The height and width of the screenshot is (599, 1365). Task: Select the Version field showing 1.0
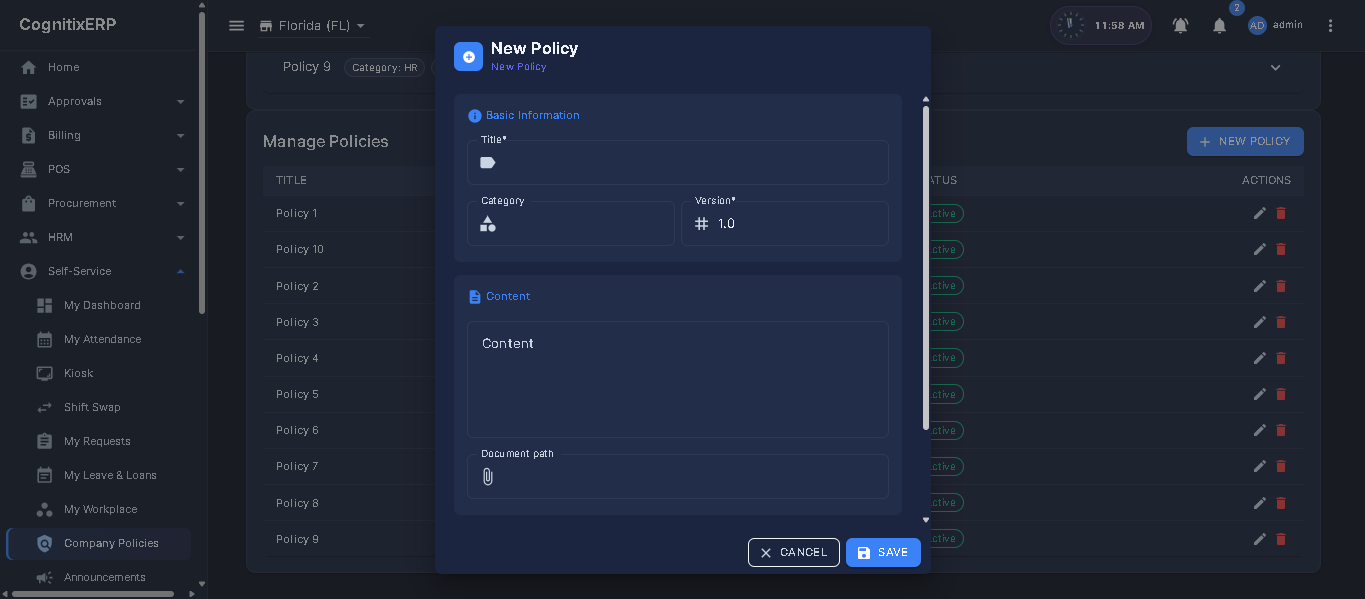coord(785,223)
